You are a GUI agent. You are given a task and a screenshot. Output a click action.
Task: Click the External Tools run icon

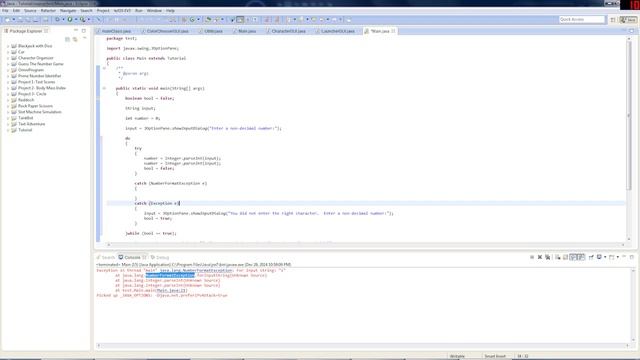82,20
